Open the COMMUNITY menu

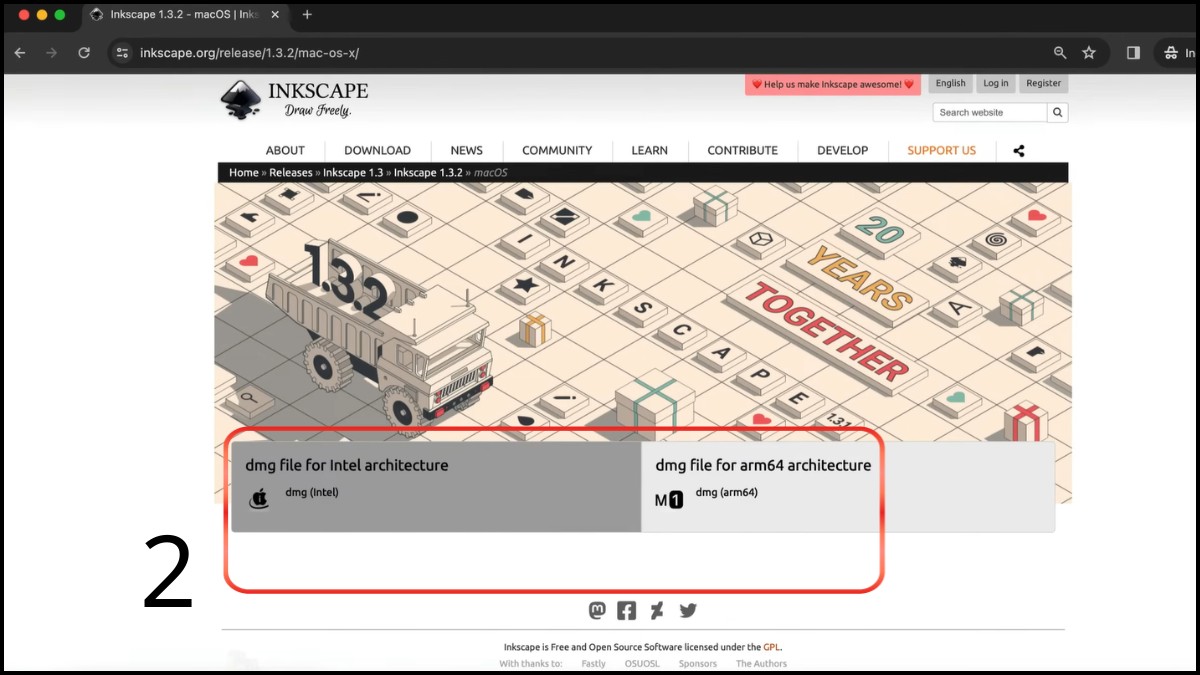click(557, 151)
